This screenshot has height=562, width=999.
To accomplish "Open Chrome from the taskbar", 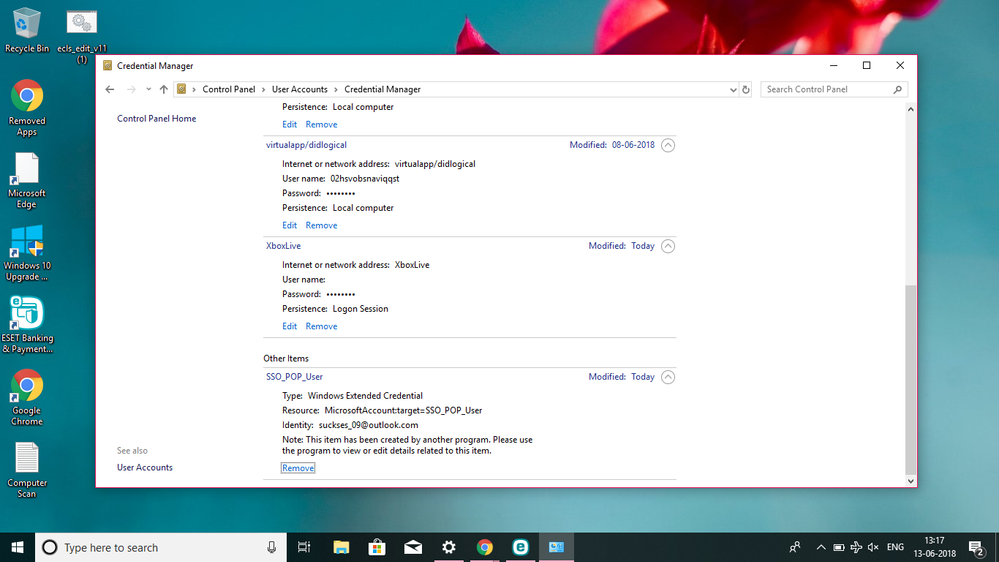I will (485, 547).
